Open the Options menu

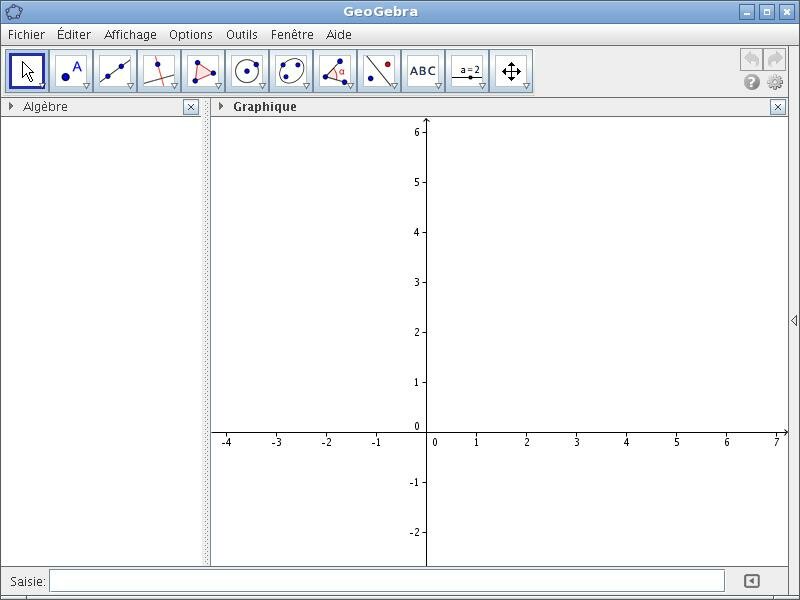tap(191, 35)
